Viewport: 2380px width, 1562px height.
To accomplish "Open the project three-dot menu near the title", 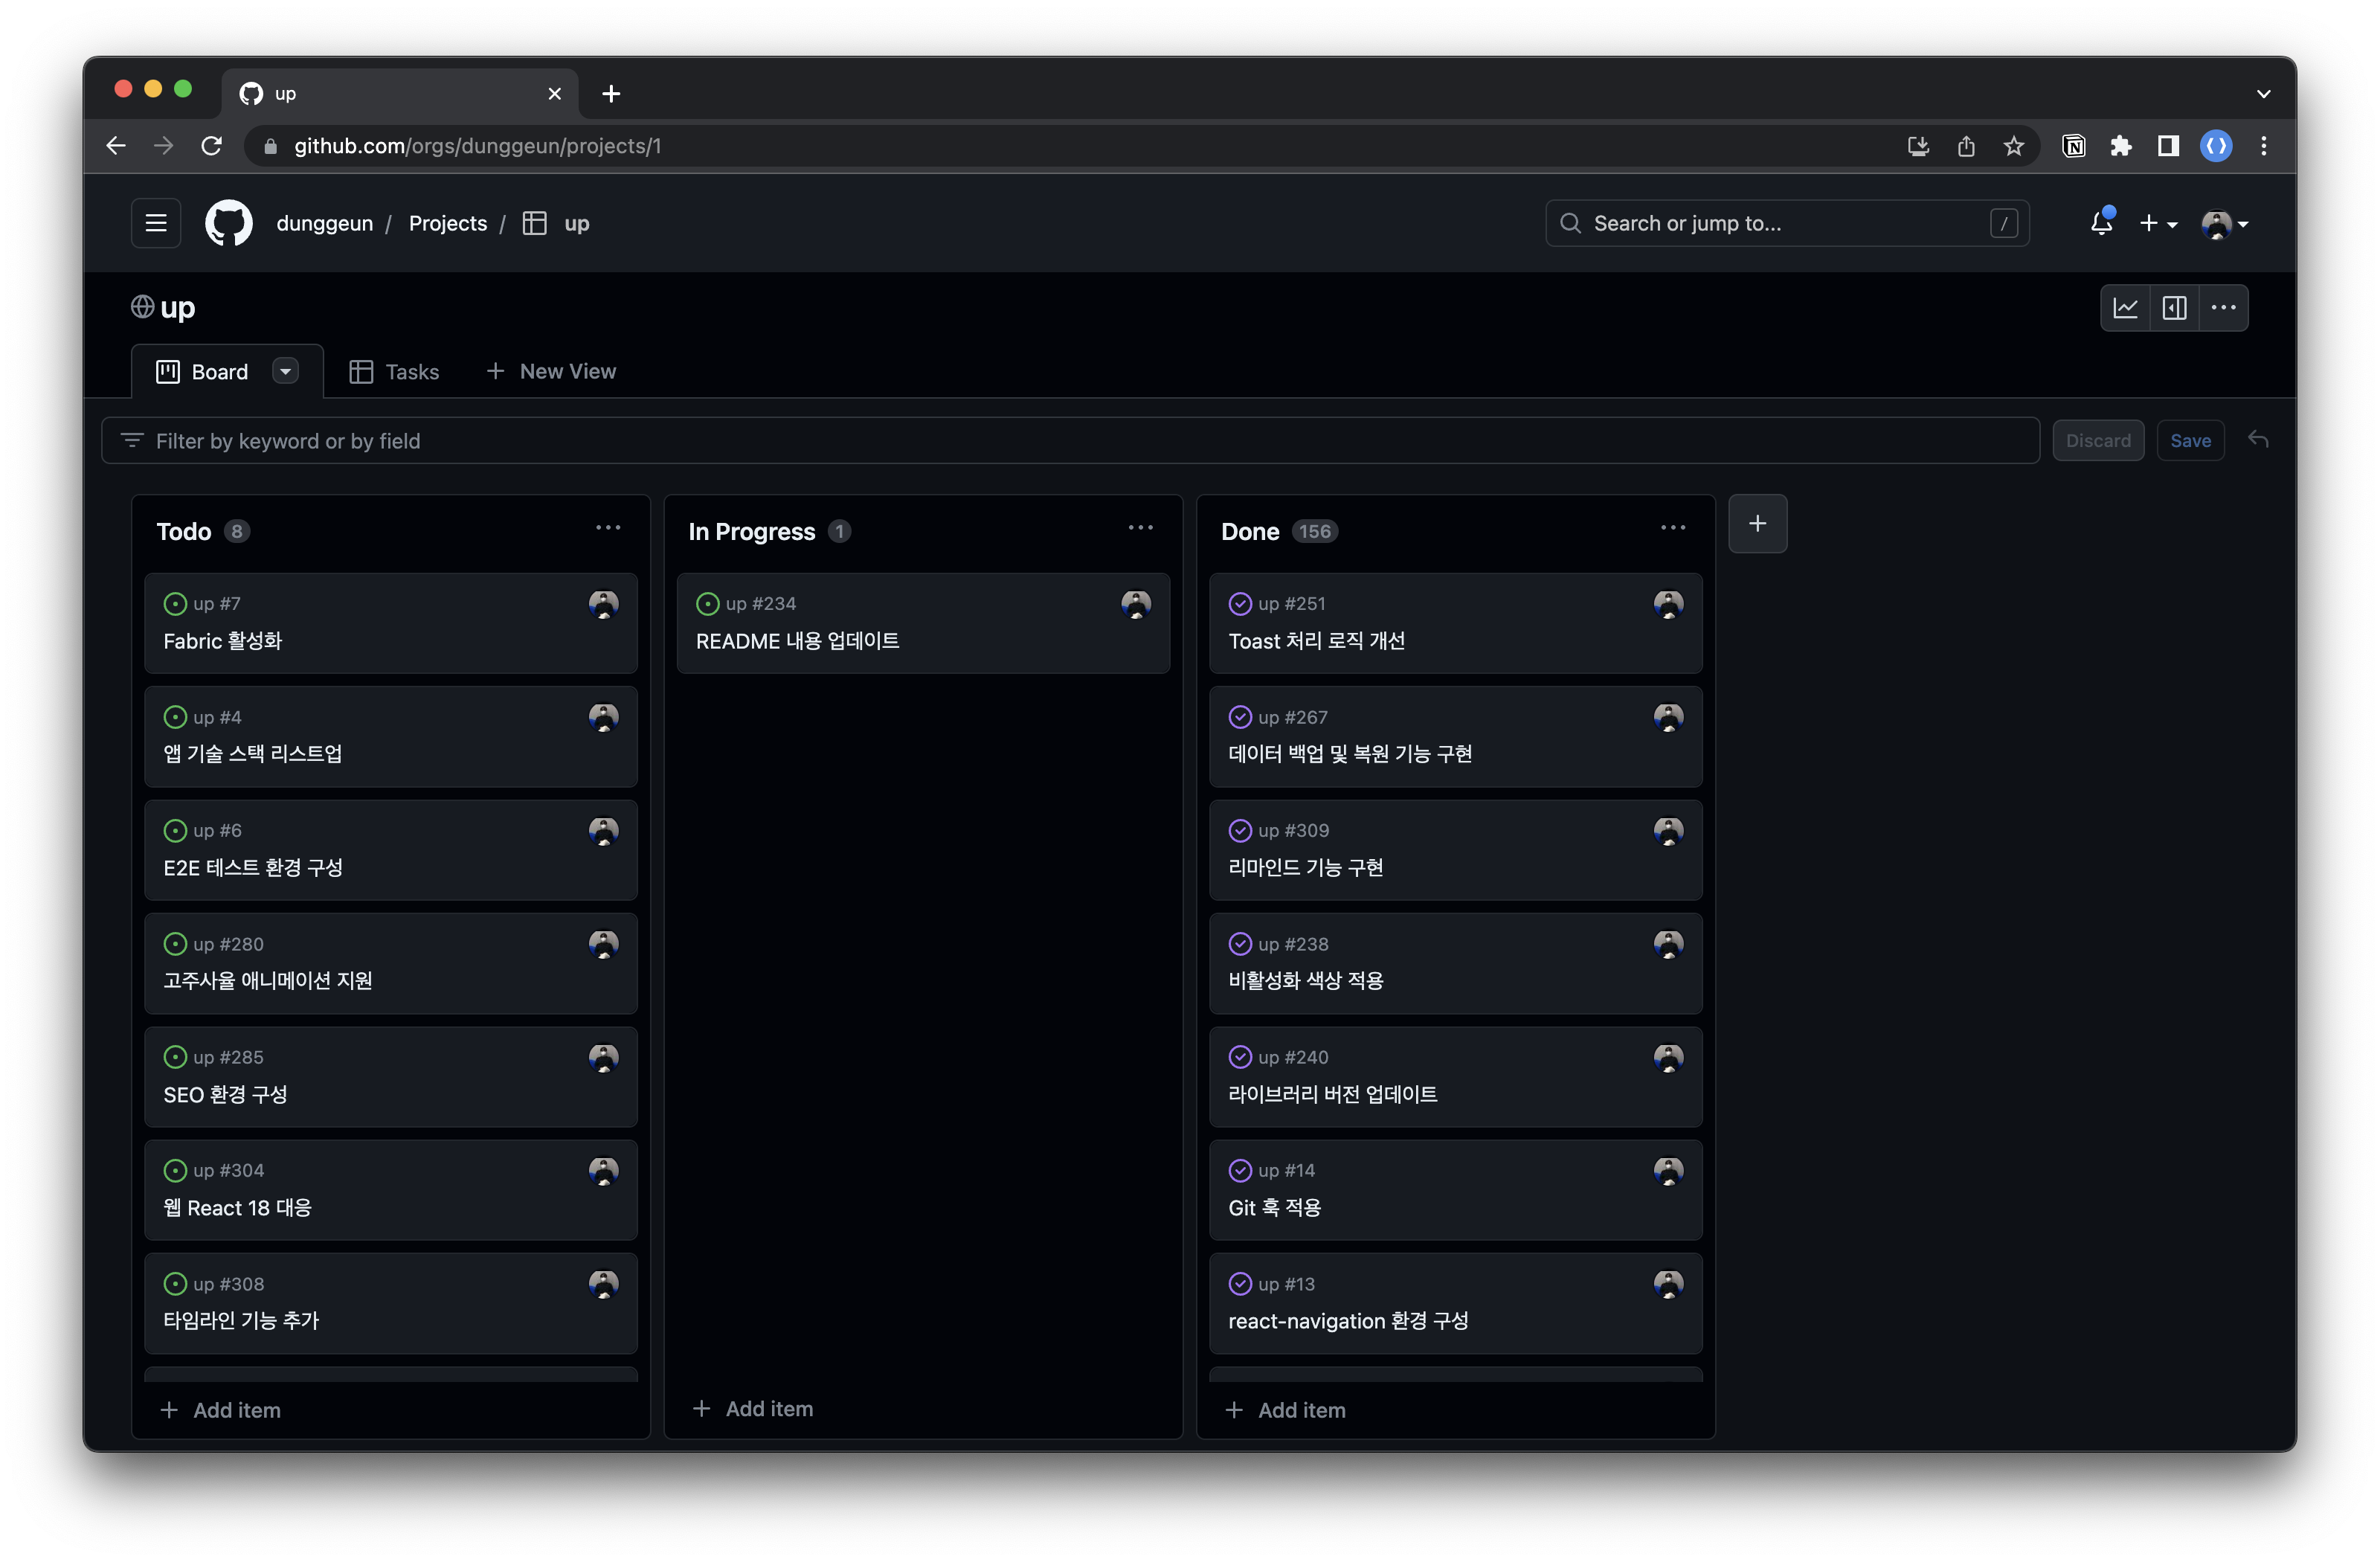I will [x=2223, y=308].
